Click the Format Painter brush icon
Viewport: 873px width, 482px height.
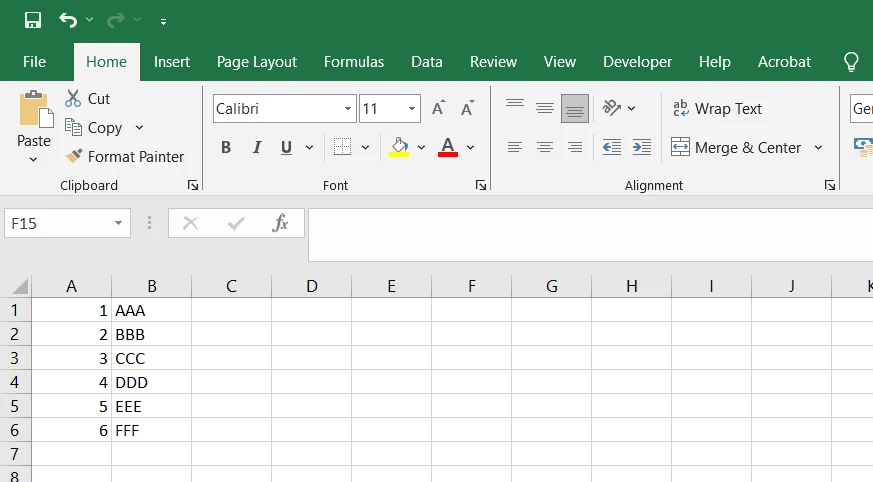(x=73, y=157)
